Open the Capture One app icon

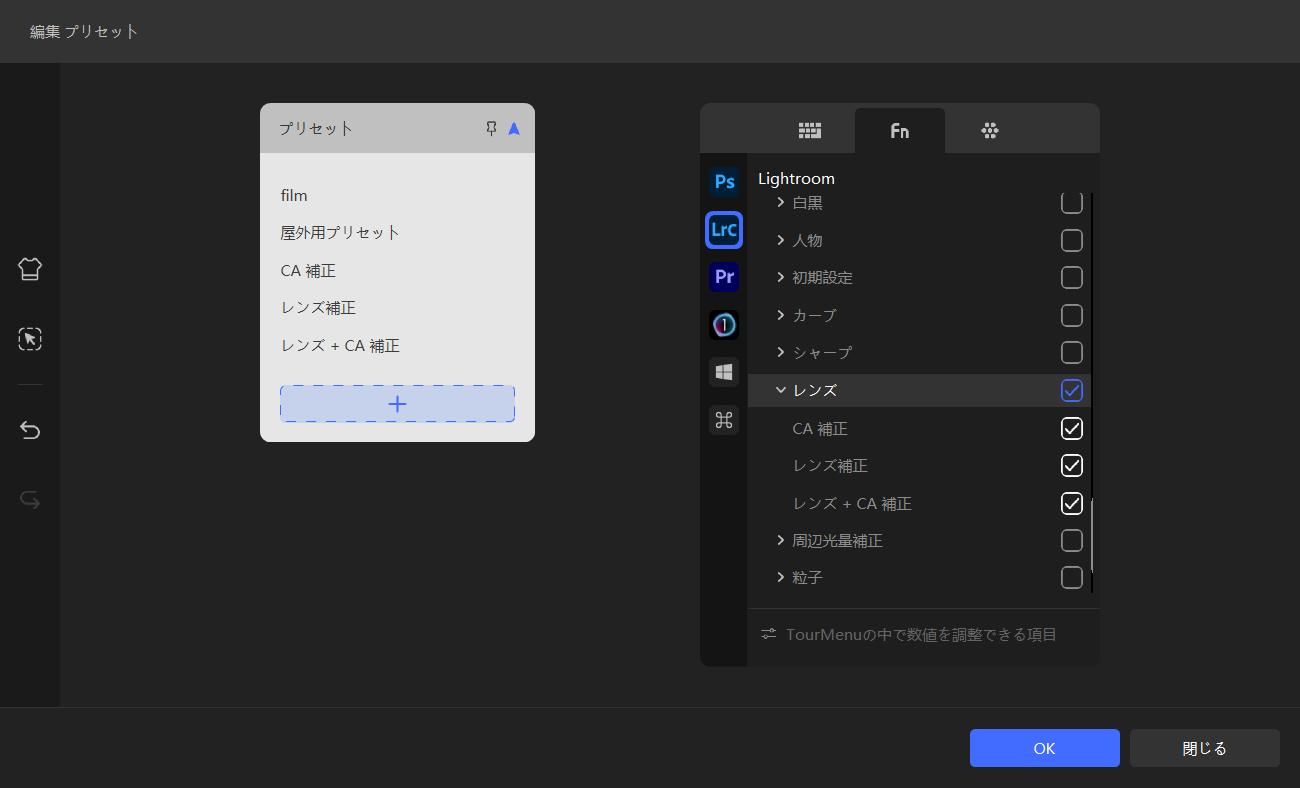click(724, 325)
